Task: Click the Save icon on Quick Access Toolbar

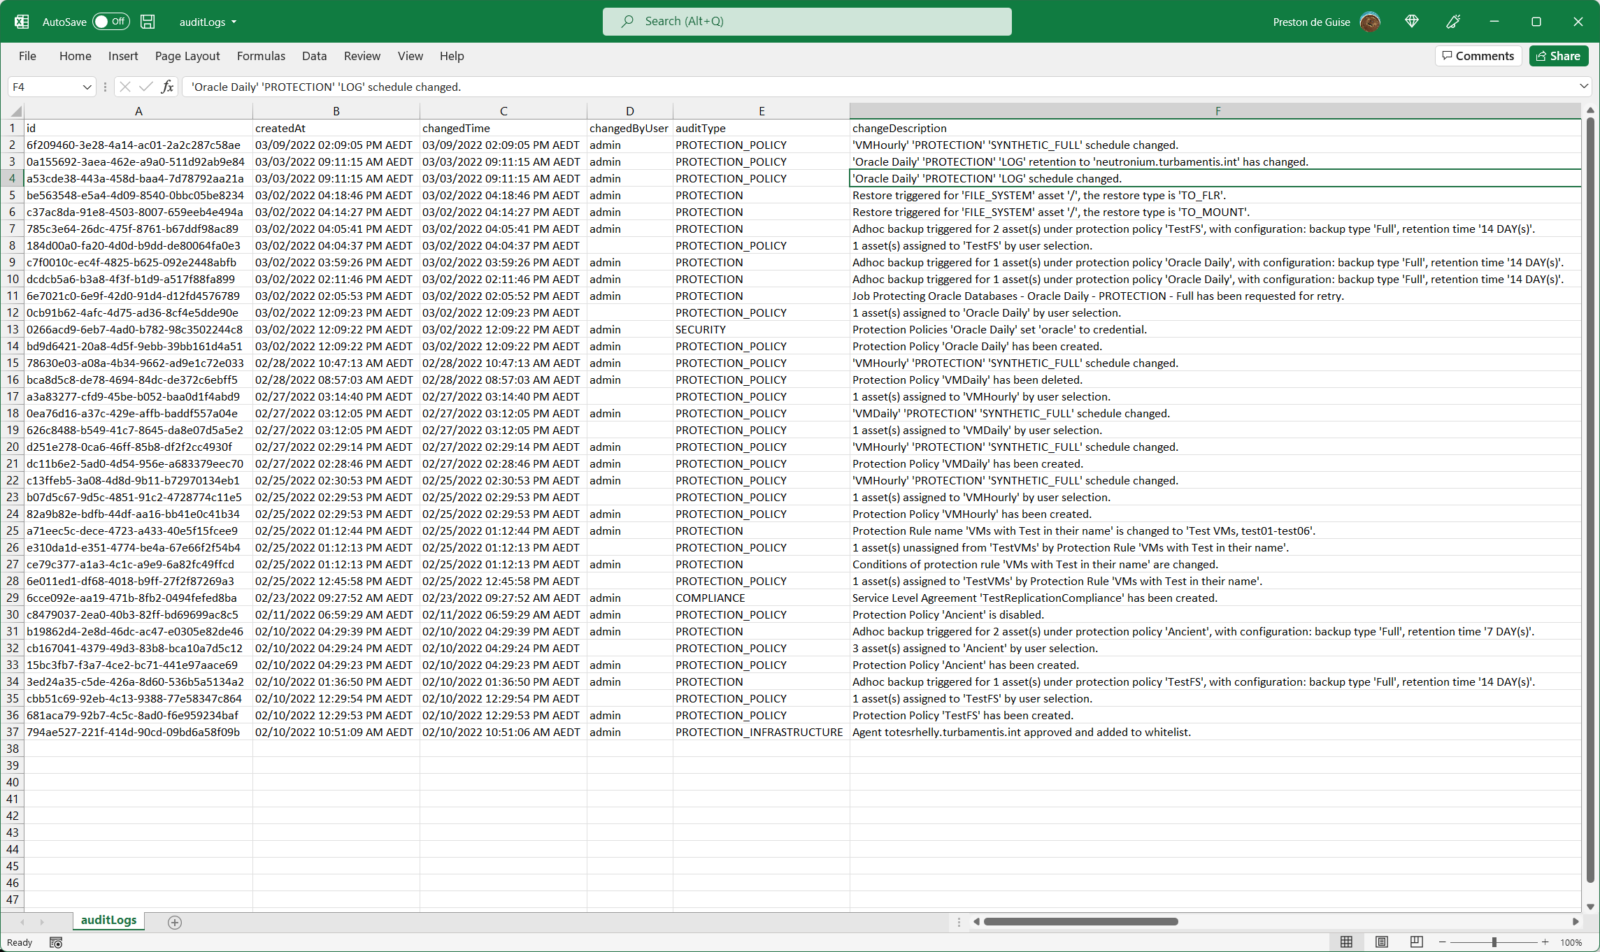Action: click(x=148, y=21)
